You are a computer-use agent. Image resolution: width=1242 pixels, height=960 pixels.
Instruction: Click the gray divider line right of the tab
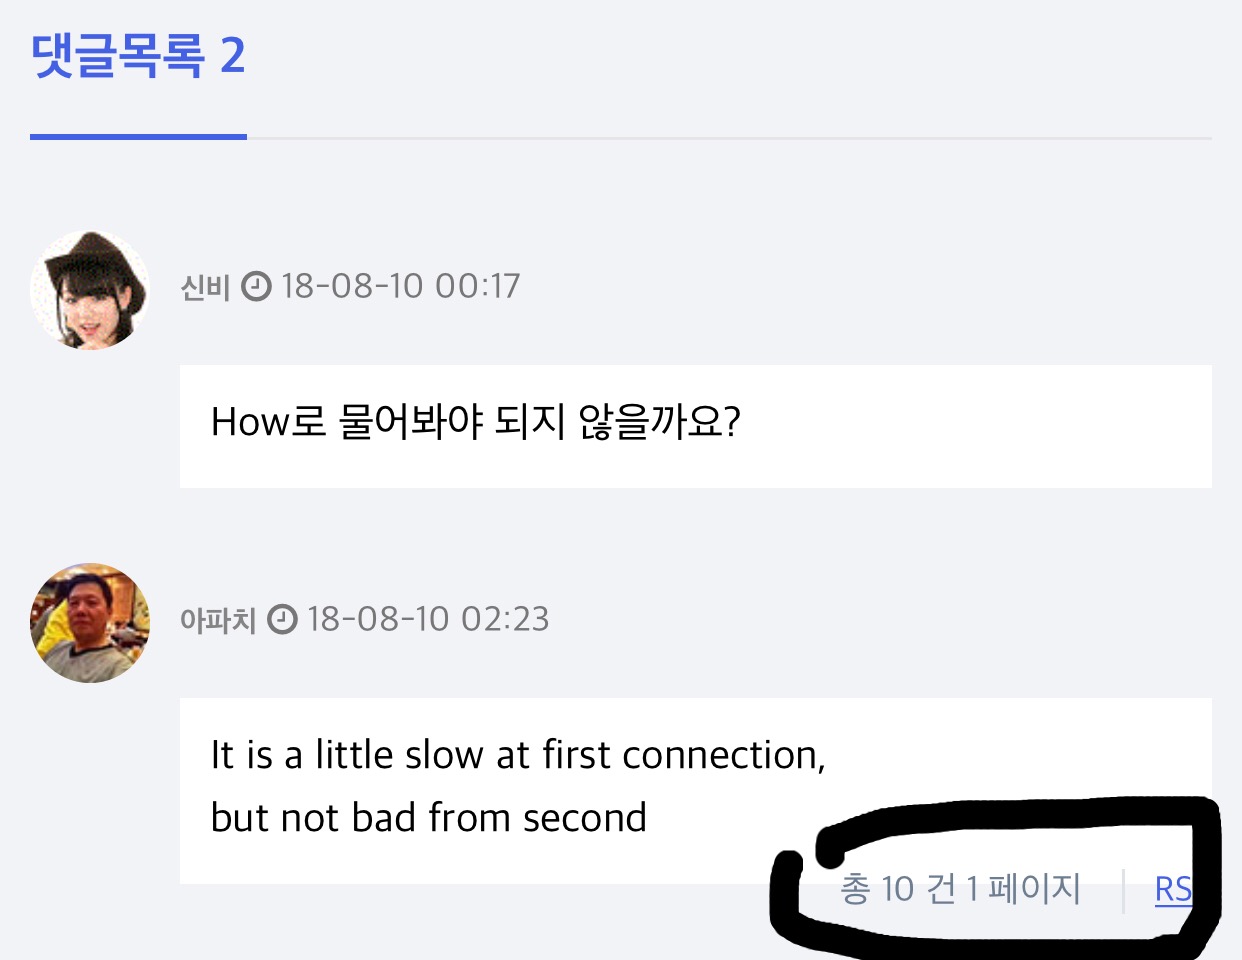[x=728, y=138]
